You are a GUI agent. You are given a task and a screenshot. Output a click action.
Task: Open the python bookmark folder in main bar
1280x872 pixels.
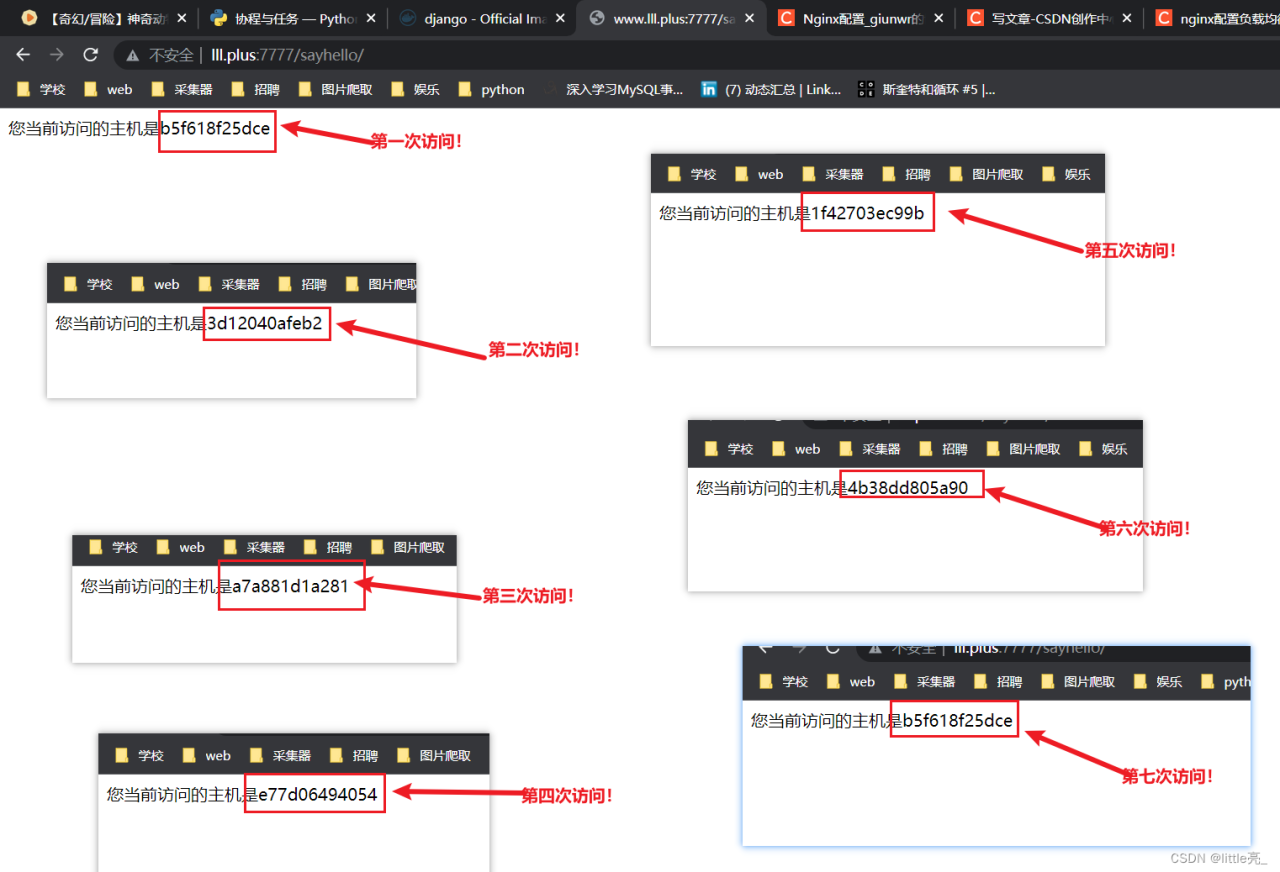pos(492,89)
